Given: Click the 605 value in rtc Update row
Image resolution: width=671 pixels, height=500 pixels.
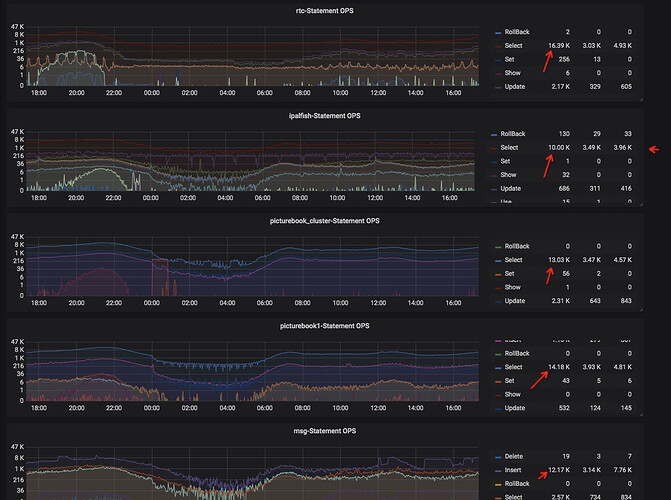Looking at the screenshot, I should click(626, 86).
